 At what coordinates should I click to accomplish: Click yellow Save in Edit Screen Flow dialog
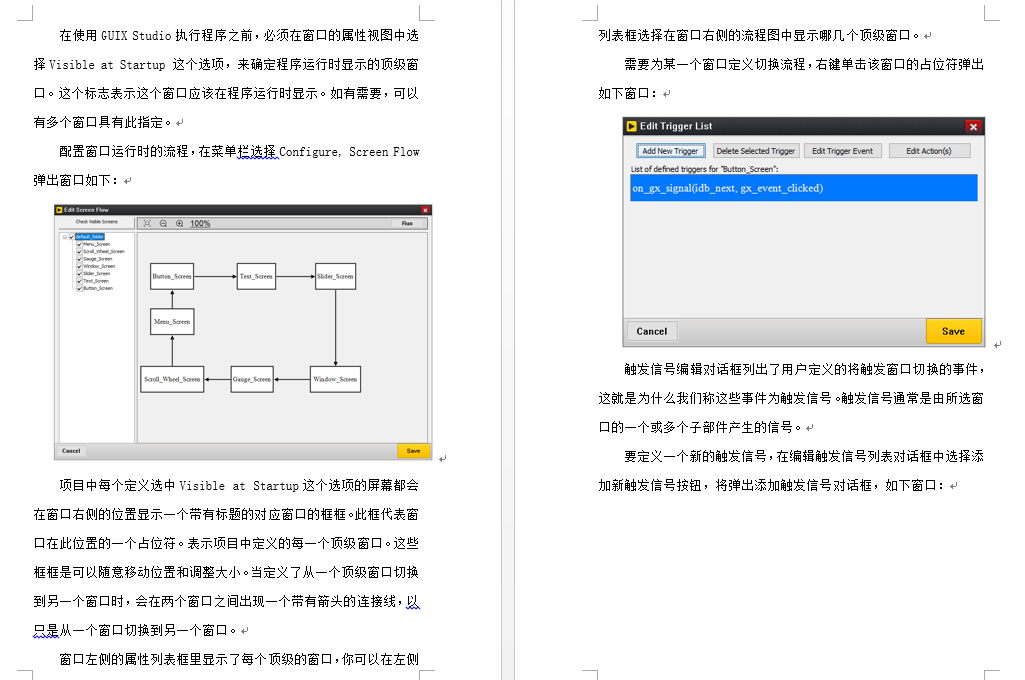[413, 451]
